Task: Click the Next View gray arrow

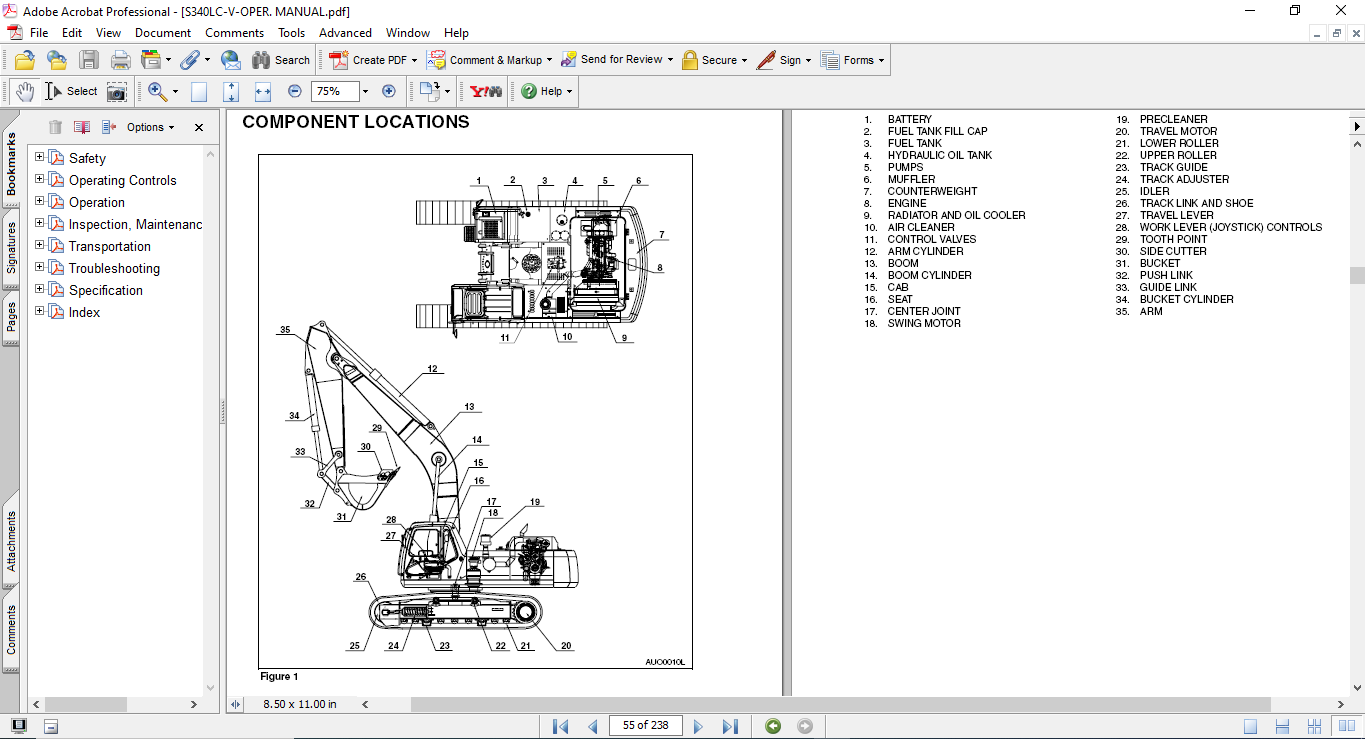Action: 805,726
